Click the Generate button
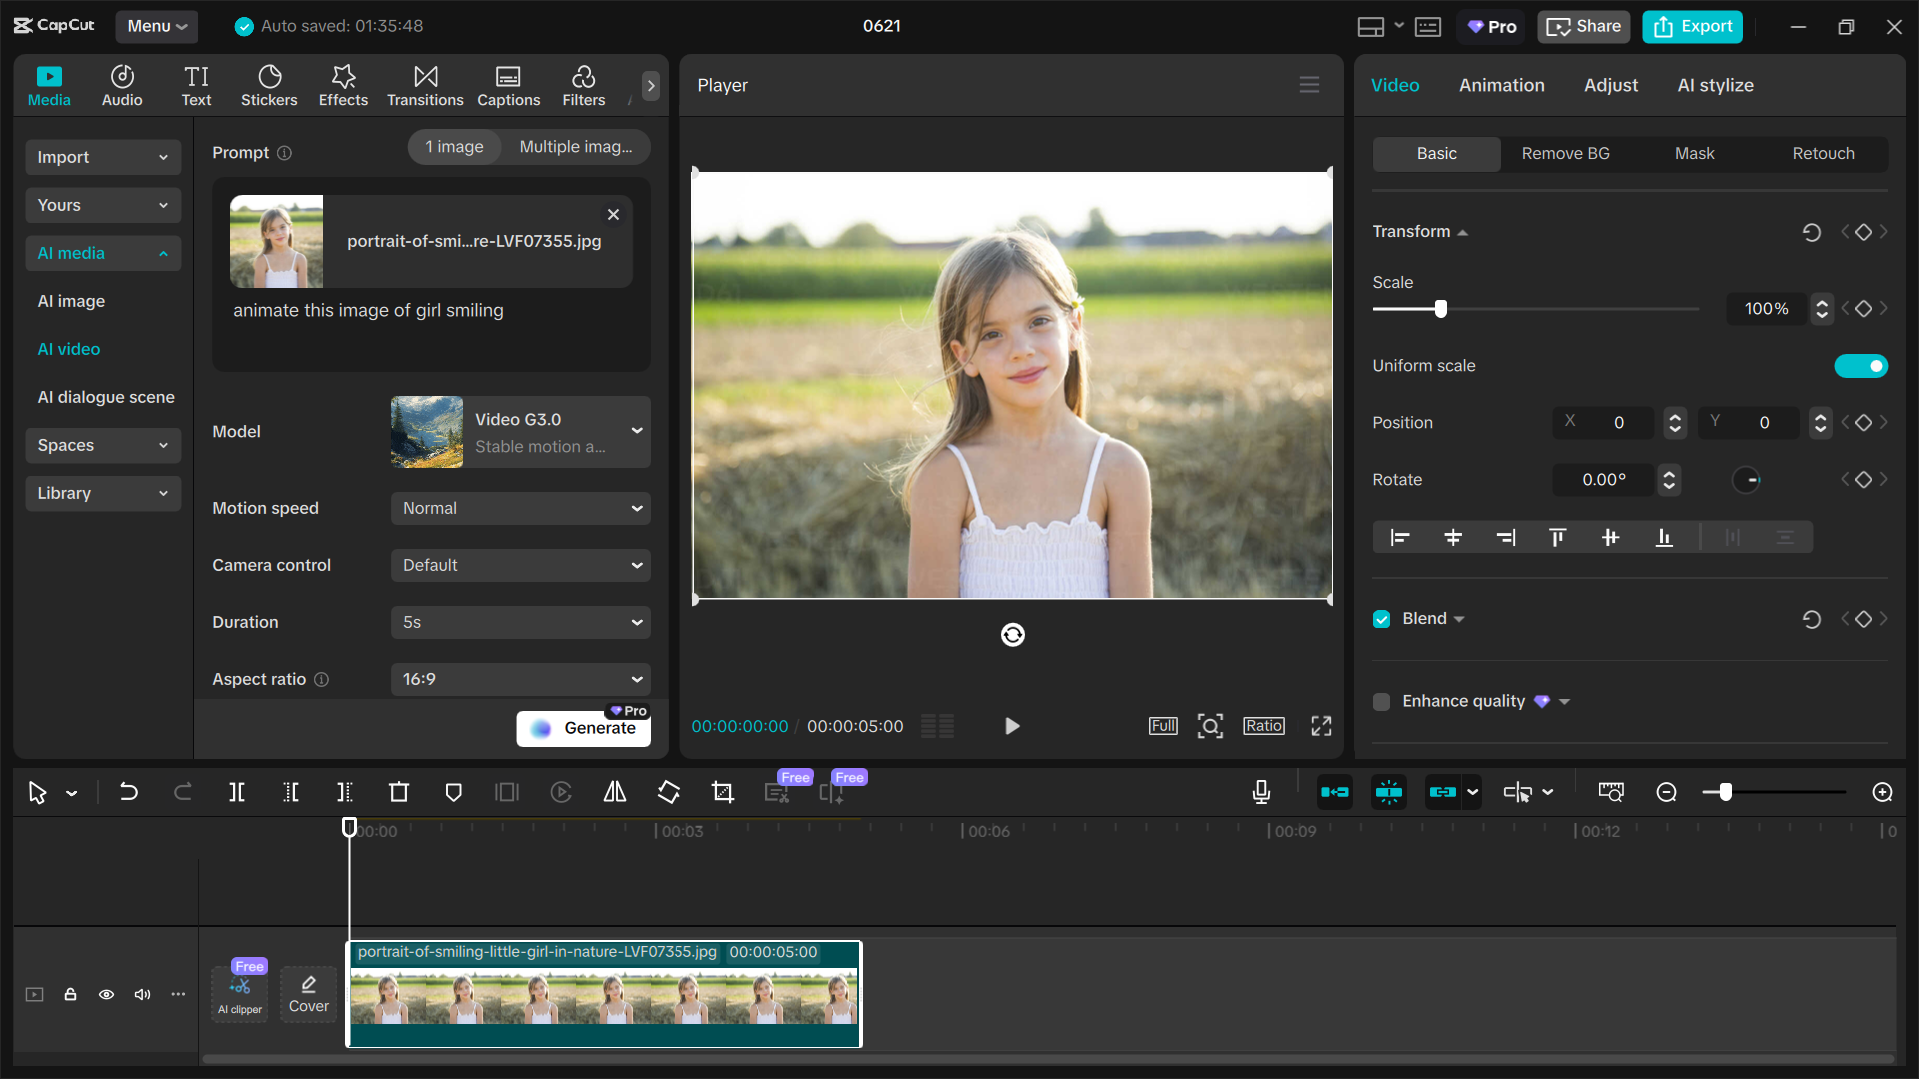The image size is (1919, 1079). point(584,728)
